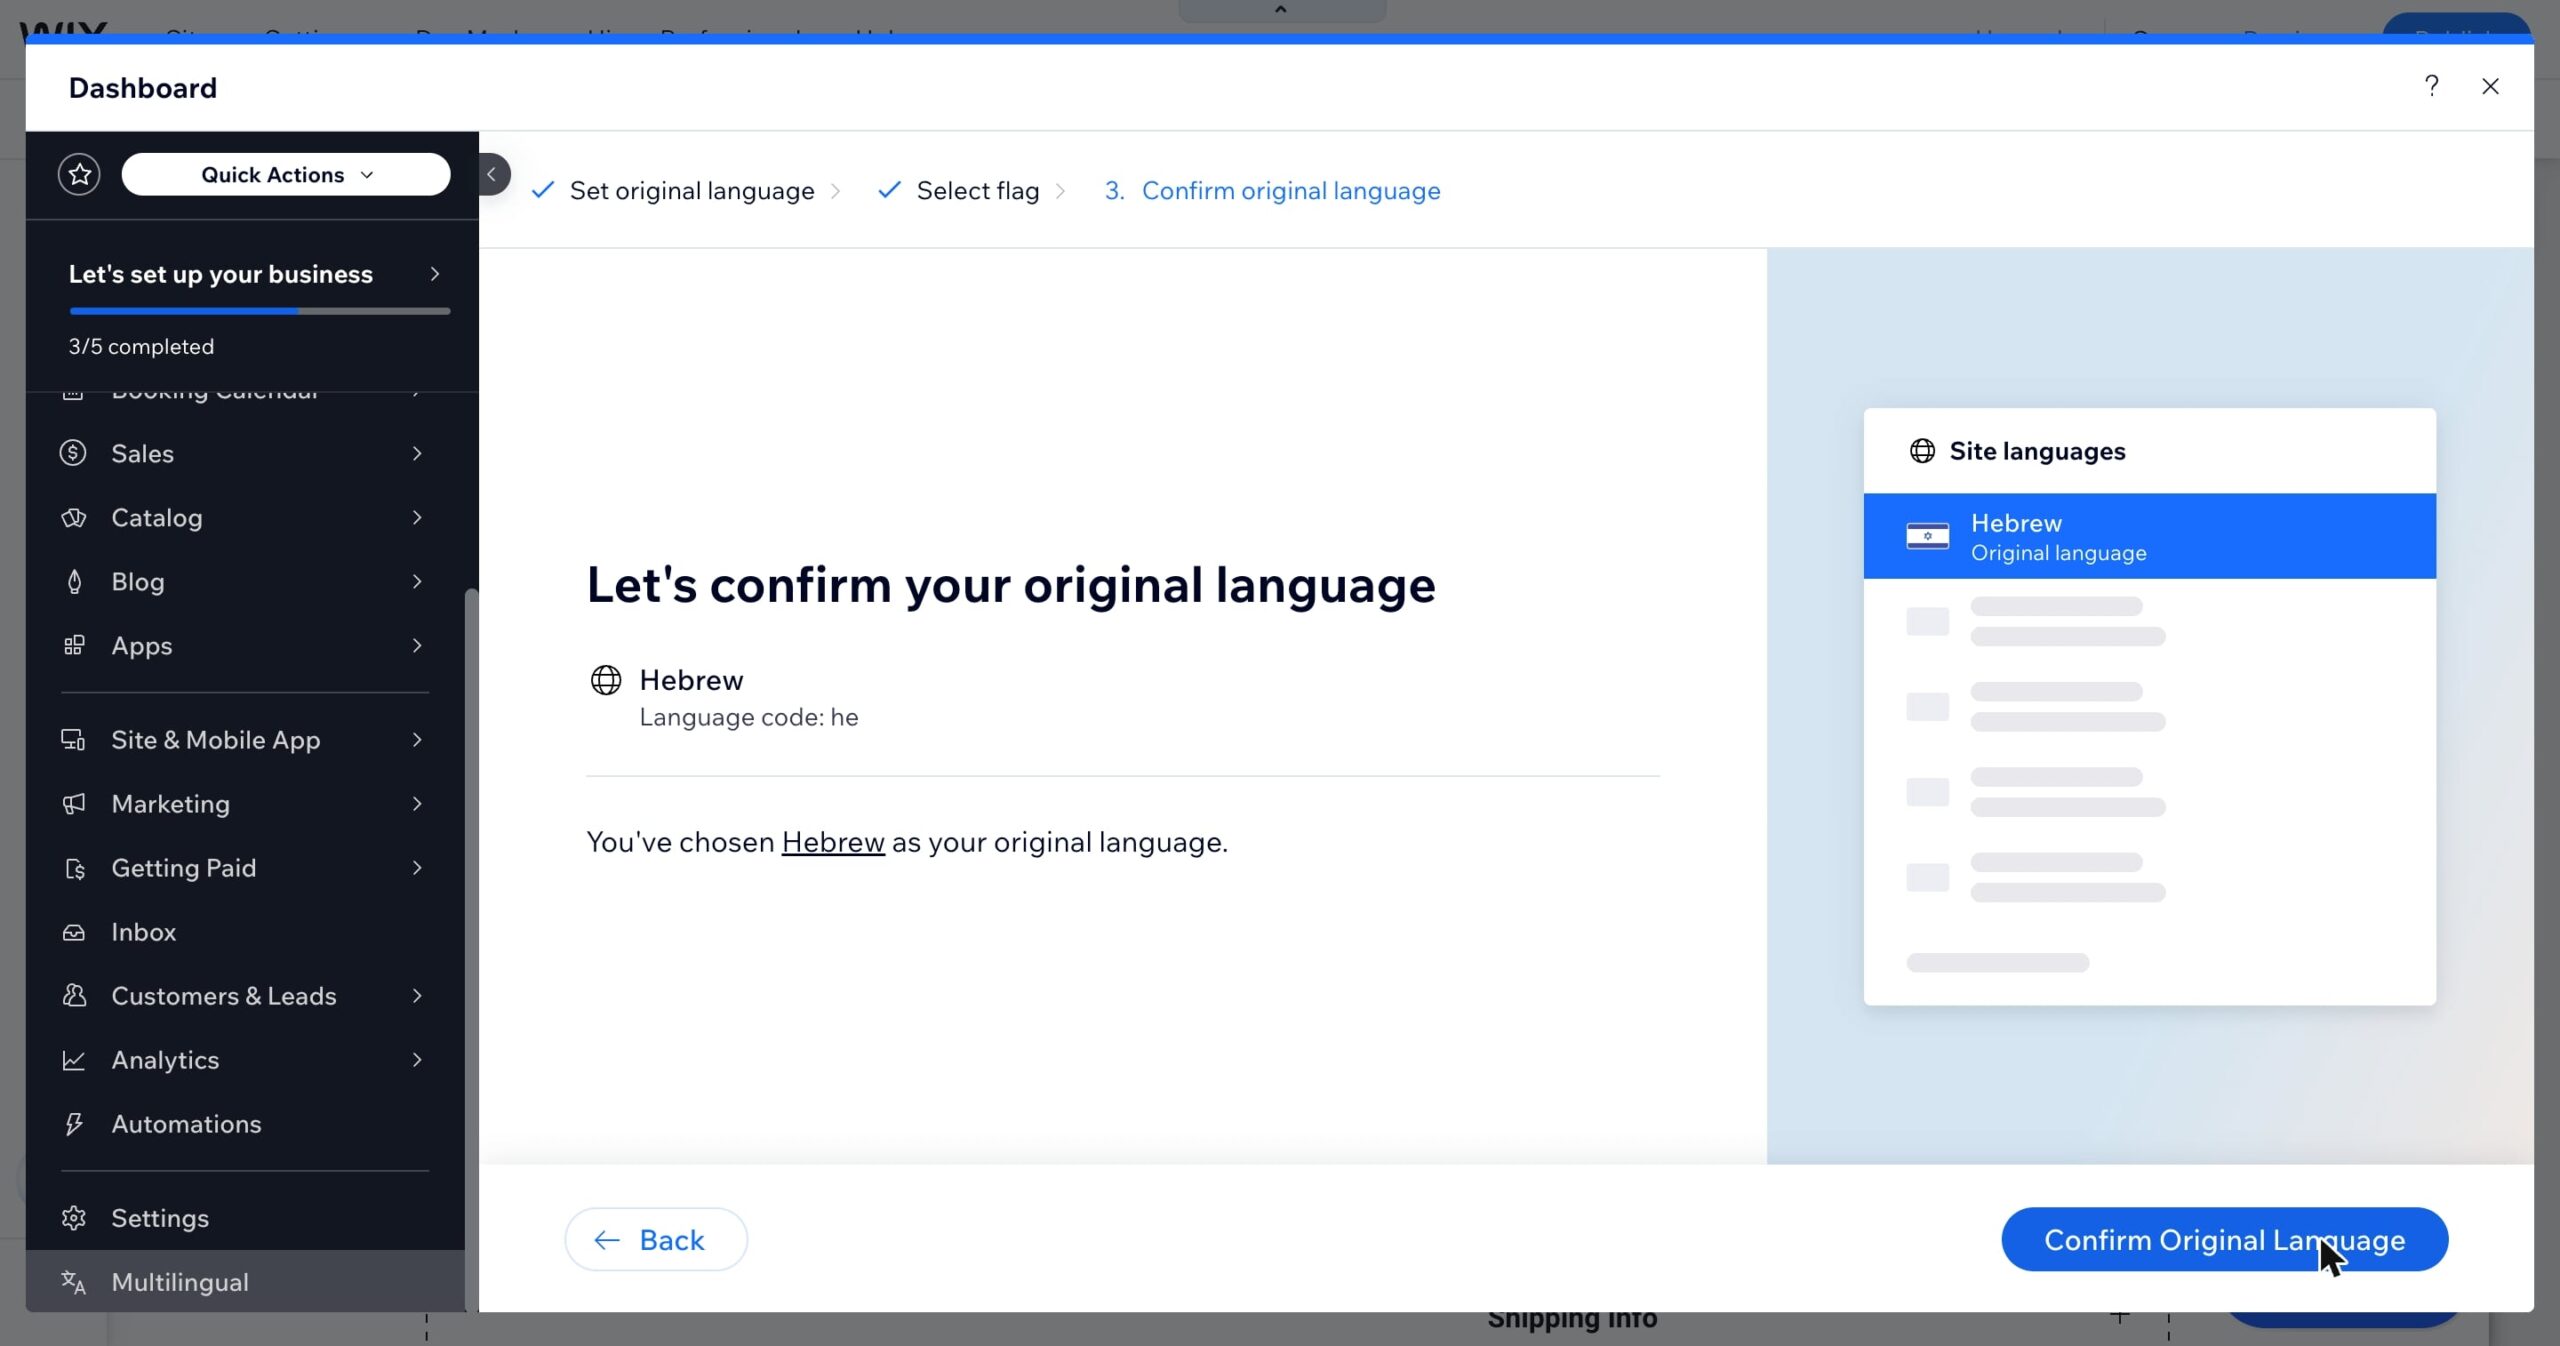The height and width of the screenshot is (1346, 2560).
Task: Open the Automations menu item
Action: tap(245, 1124)
